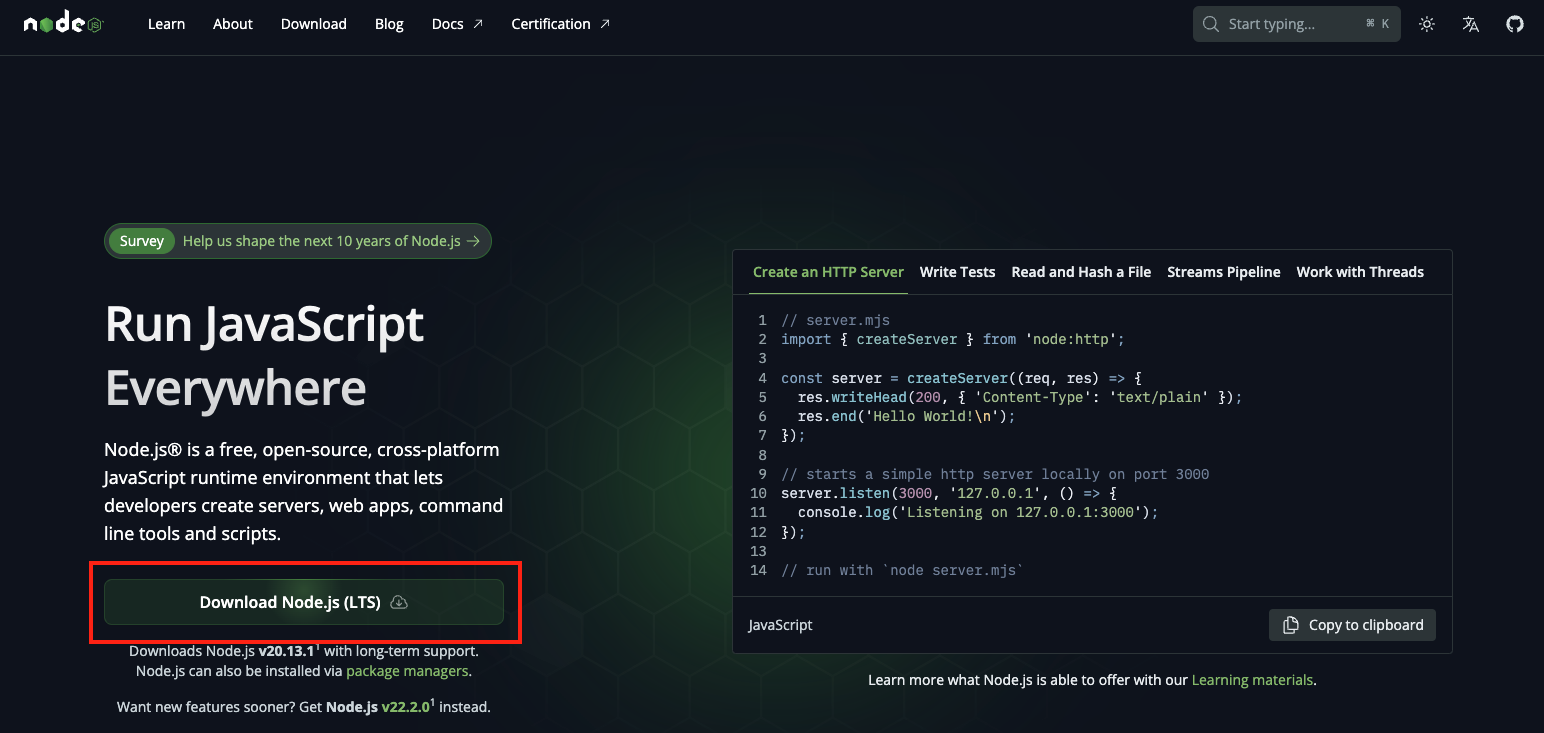Click the clipboard copy icon
This screenshot has height=733, width=1544.
pyautogui.click(x=1291, y=625)
